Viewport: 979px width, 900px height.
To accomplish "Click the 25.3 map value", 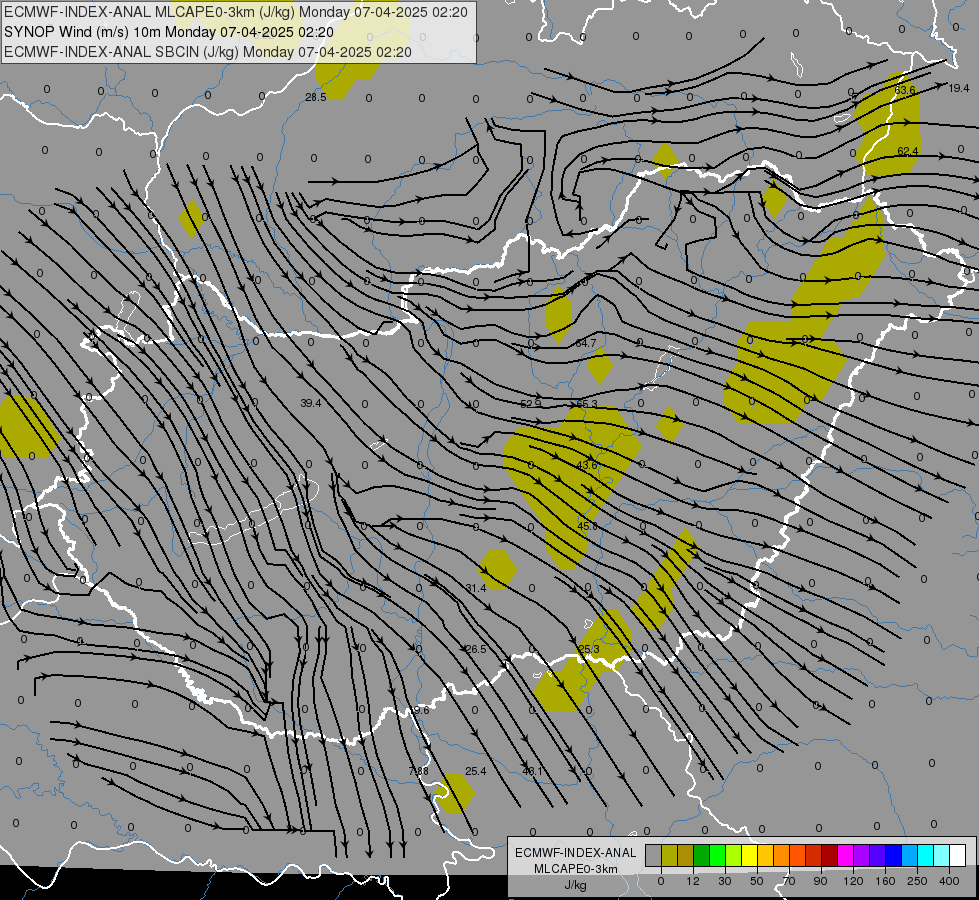I will point(589,649).
